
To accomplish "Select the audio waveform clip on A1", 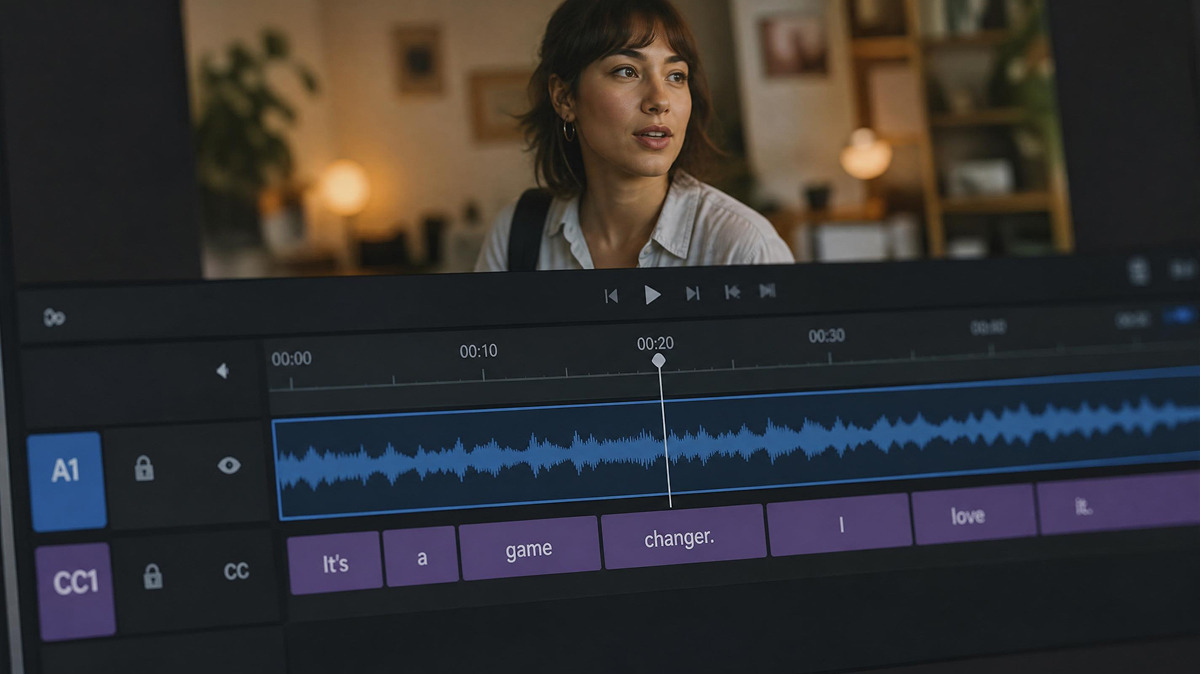I will point(737,443).
